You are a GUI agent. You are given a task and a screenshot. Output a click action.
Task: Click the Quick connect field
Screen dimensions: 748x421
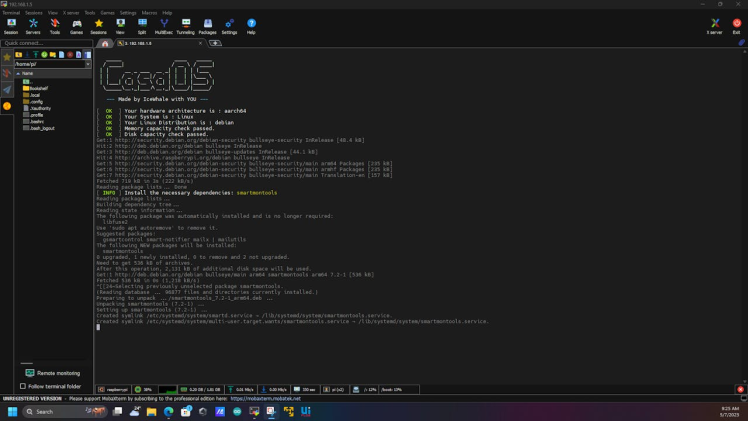pyautogui.click(x=45, y=44)
